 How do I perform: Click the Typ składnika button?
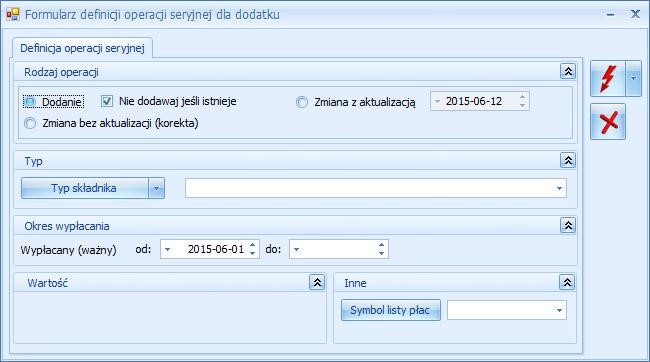85,188
